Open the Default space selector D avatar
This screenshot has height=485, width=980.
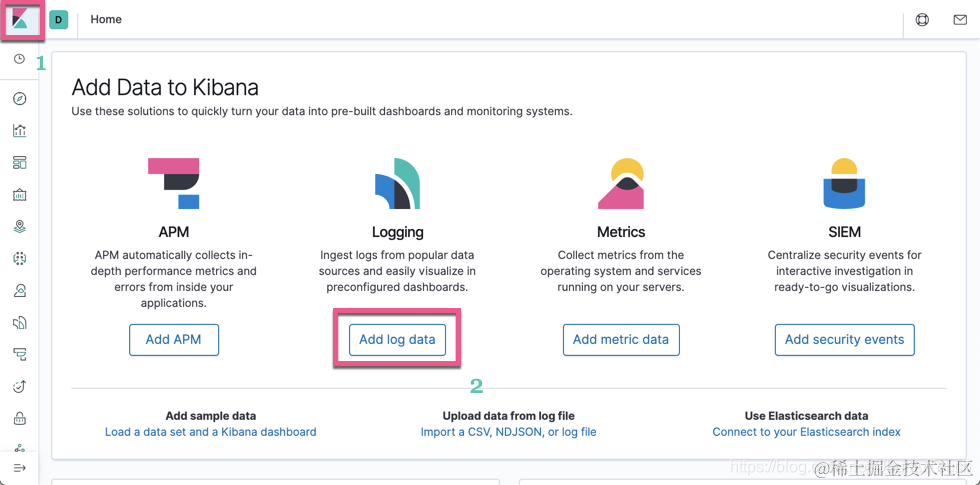coord(58,19)
